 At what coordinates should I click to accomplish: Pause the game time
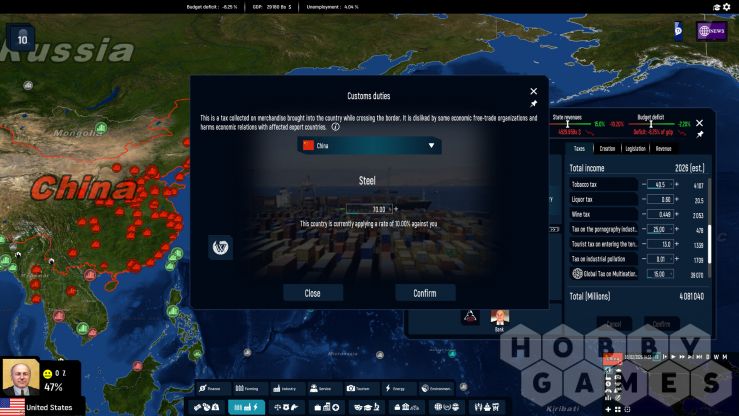click(657, 357)
